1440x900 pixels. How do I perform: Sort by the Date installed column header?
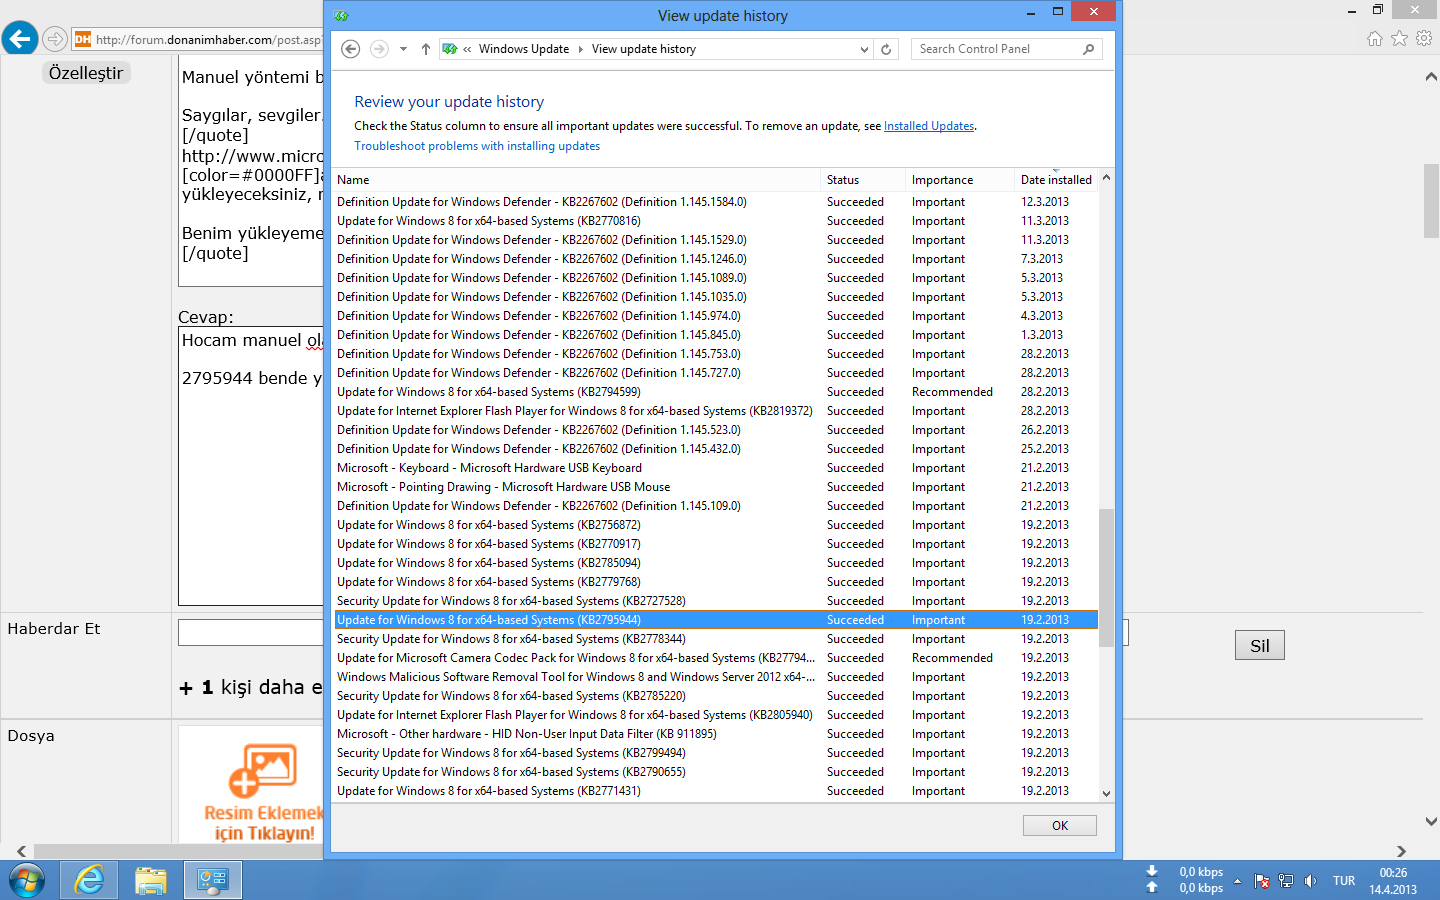click(1056, 180)
